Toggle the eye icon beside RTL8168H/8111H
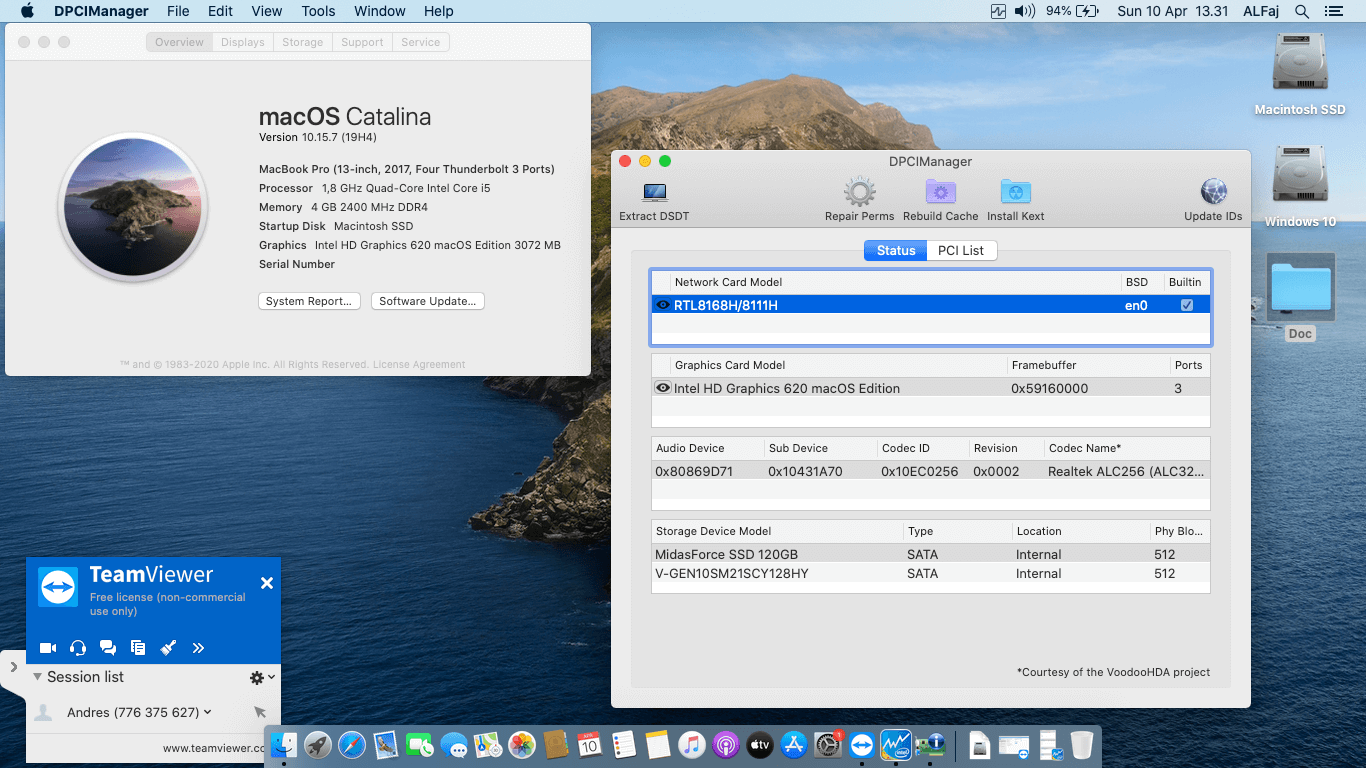This screenshot has height=768, width=1366. pyautogui.click(x=663, y=304)
